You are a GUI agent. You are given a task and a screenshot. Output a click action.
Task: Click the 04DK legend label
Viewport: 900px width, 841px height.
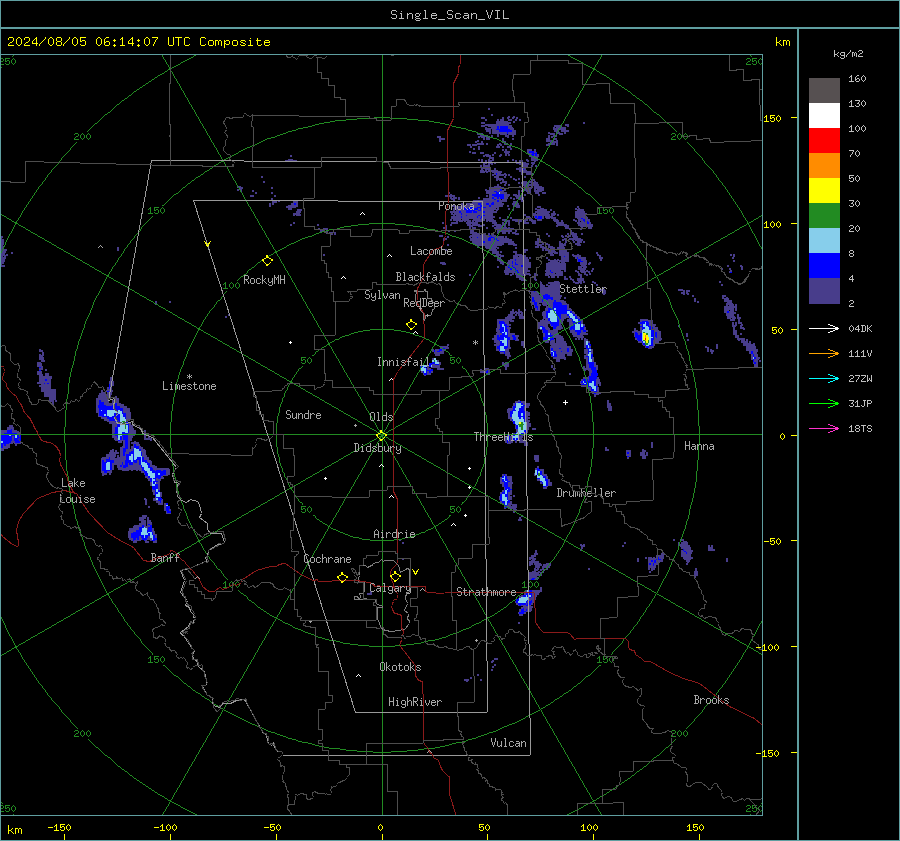tap(860, 328)
